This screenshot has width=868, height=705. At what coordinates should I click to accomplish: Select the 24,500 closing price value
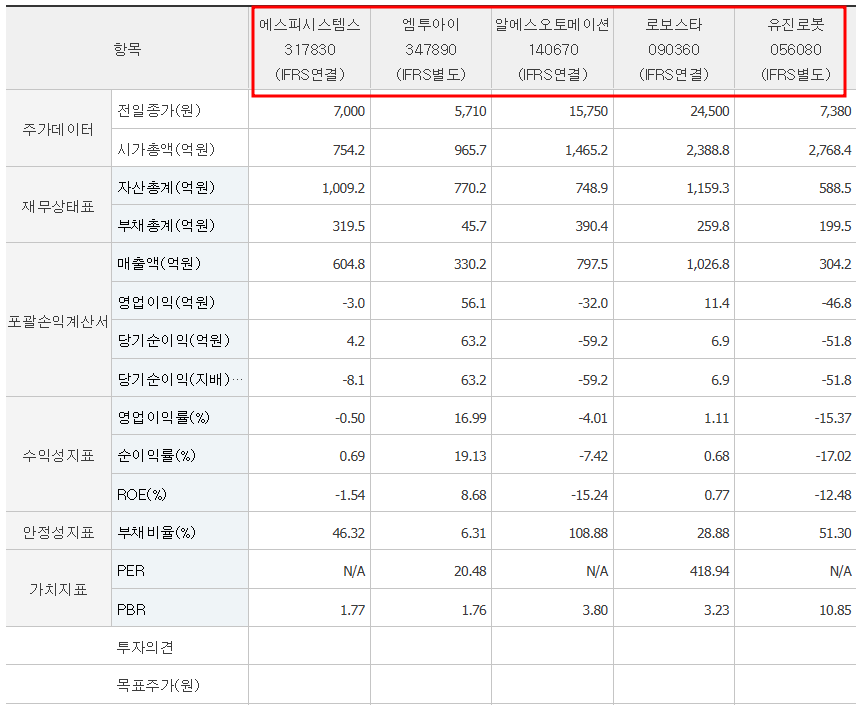(710, 111)
